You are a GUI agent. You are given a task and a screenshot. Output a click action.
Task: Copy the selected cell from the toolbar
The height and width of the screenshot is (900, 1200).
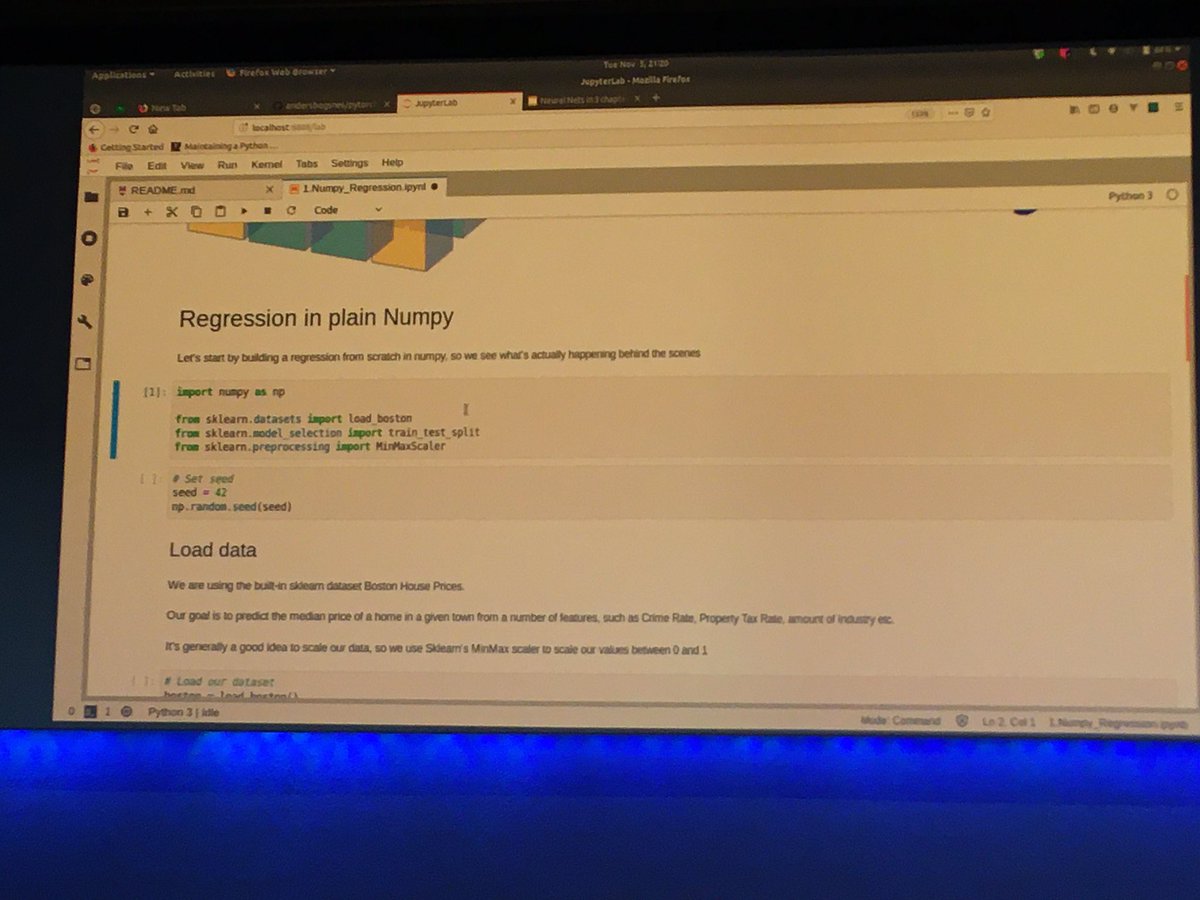click(x=195, y=212)
